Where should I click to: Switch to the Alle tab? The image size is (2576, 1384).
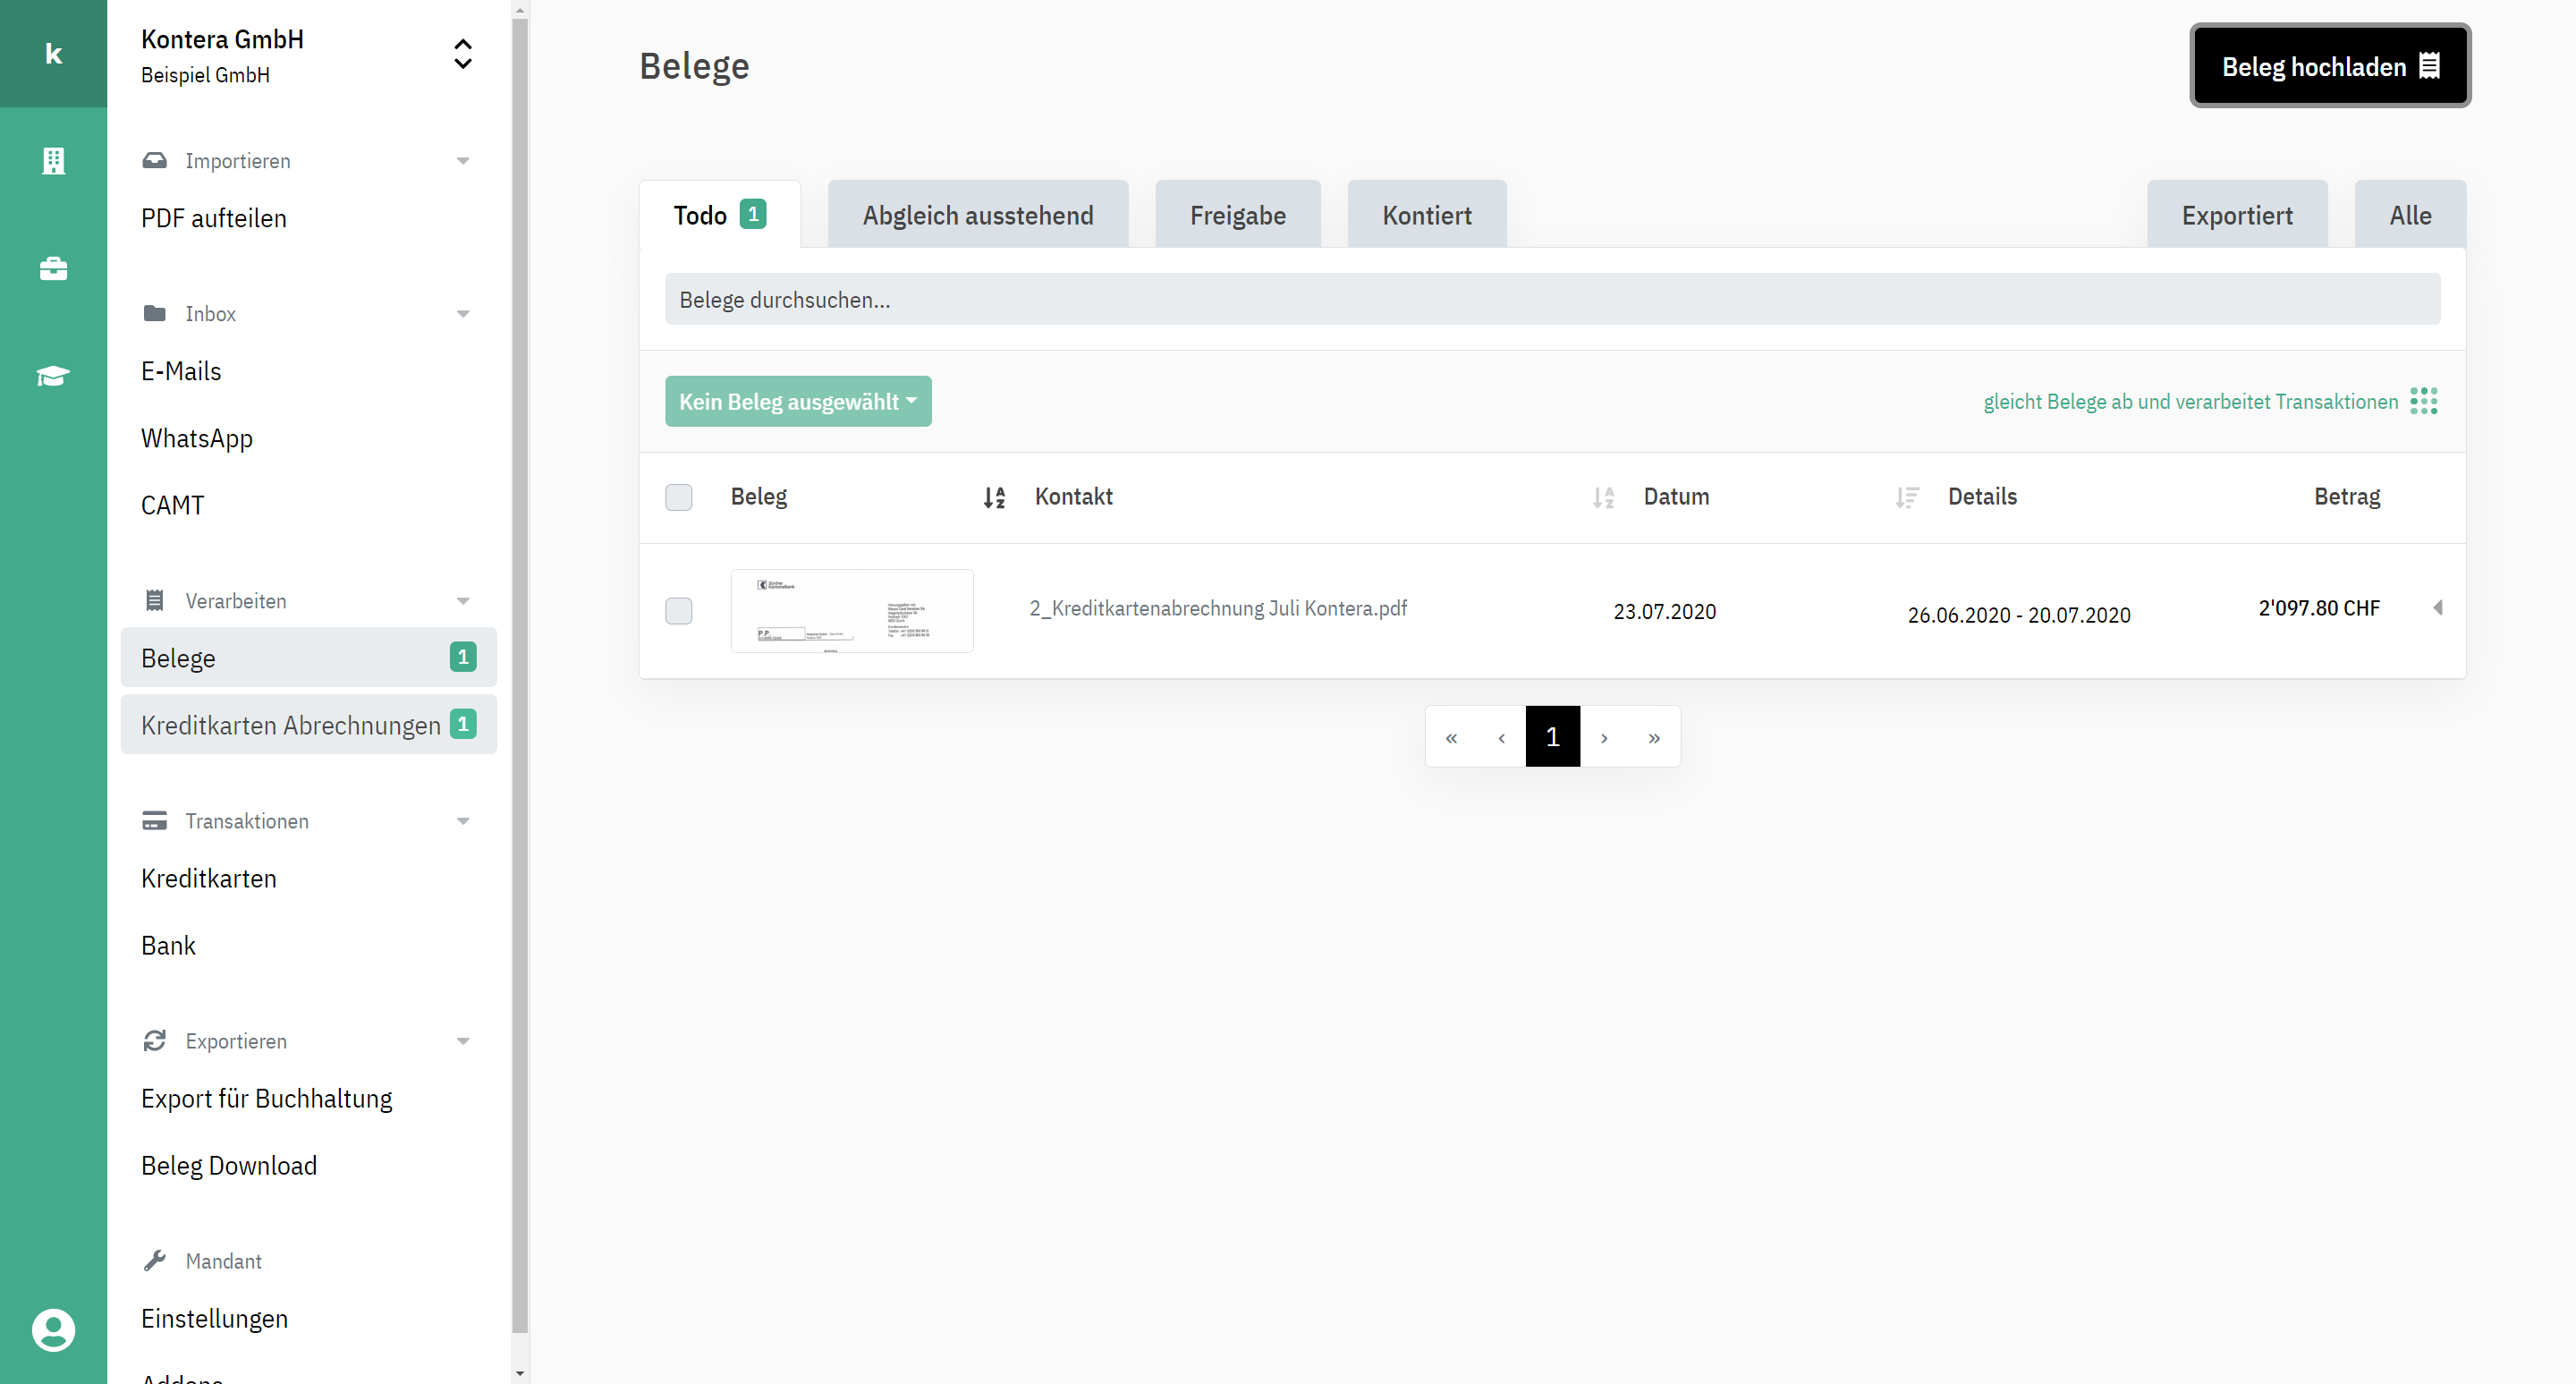(x=2410, y=214)
